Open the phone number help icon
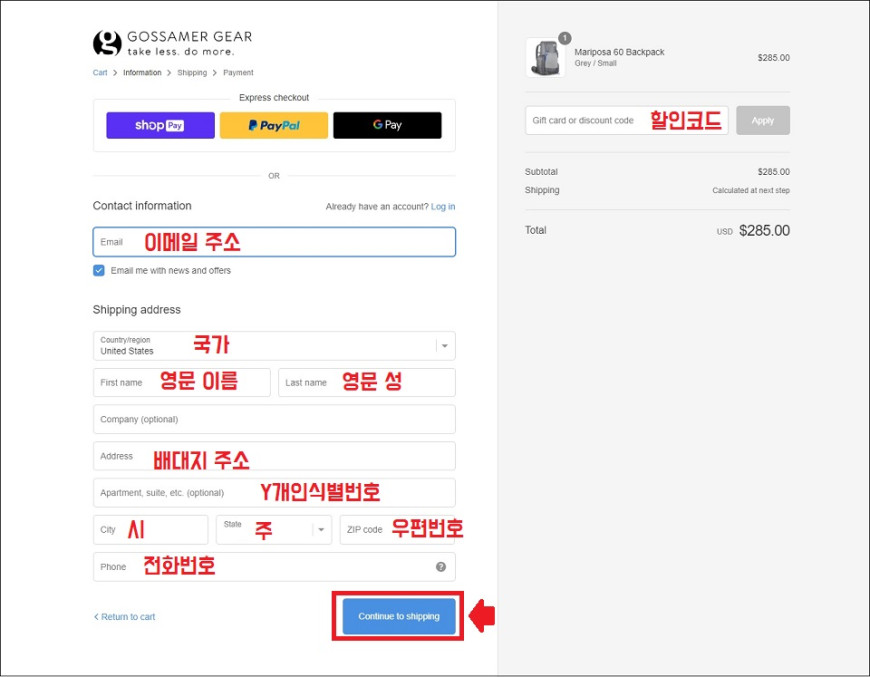The height and width of the screenshot is (677, 870). pos(441,567)
